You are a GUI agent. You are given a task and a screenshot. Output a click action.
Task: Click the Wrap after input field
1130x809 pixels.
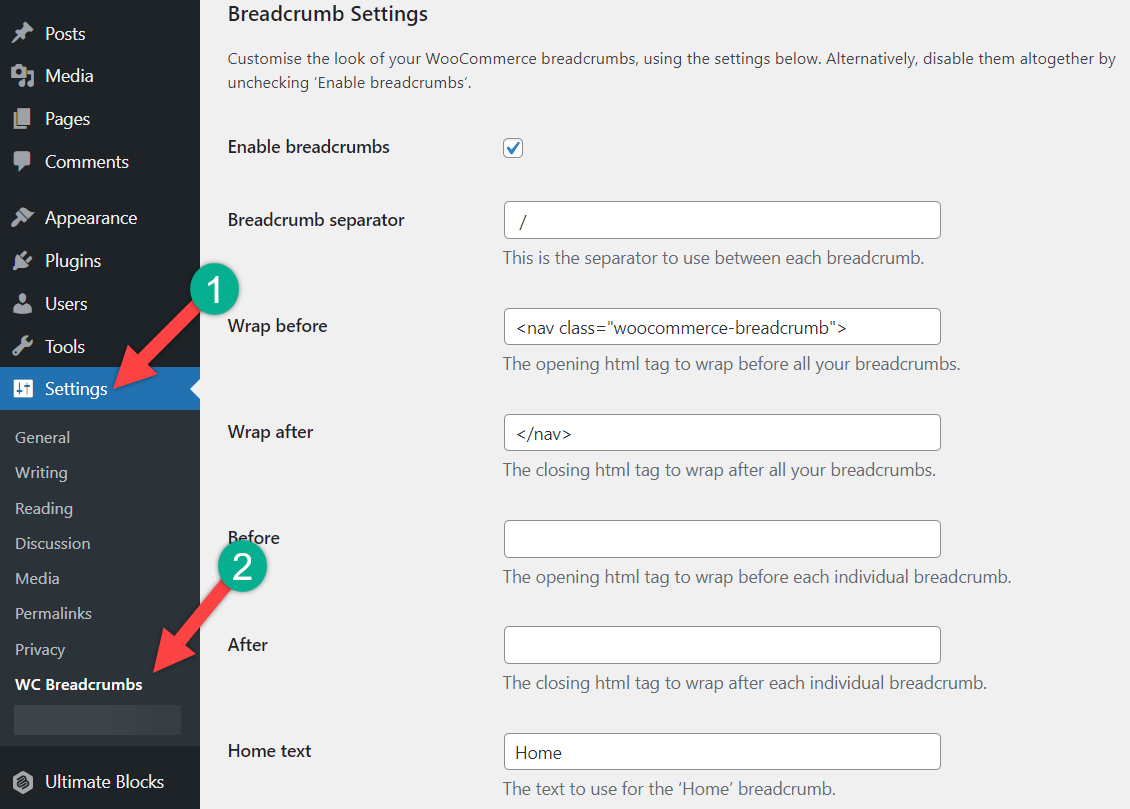point(722,432)
